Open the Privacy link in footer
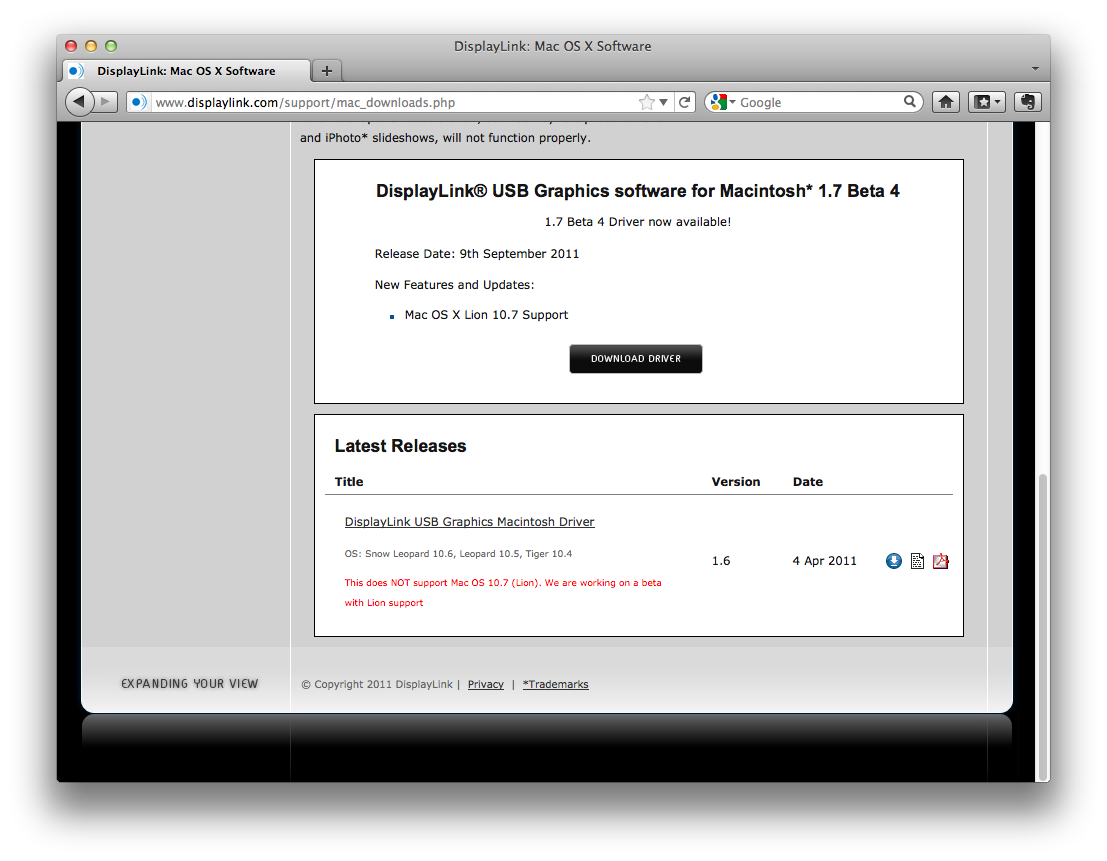The image size is (1107, 861). (486, 684)
